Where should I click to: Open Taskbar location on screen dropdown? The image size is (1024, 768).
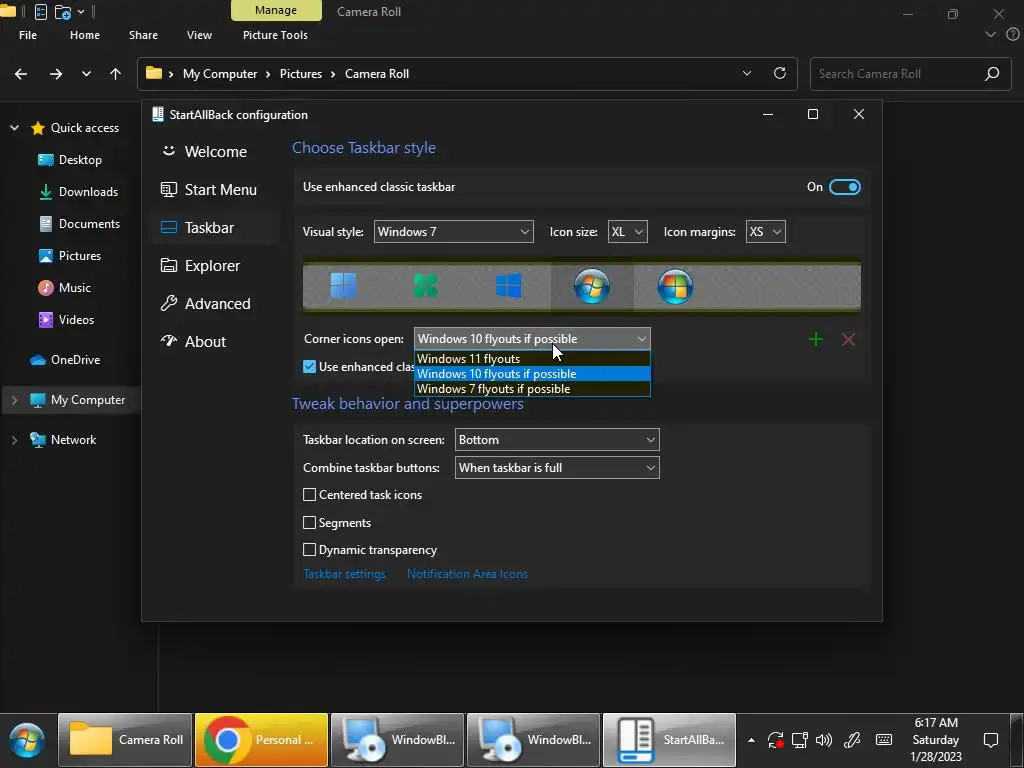click(x=557, y=440)
